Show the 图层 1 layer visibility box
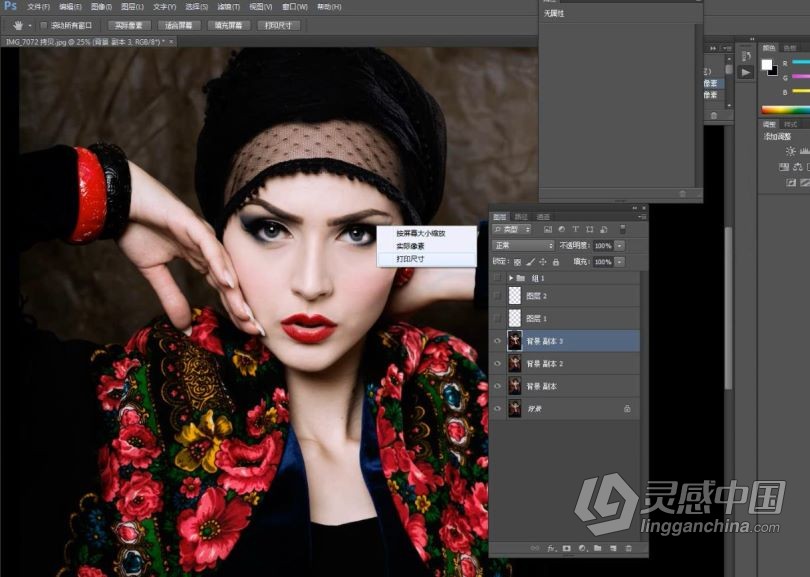 coord(497,318)
